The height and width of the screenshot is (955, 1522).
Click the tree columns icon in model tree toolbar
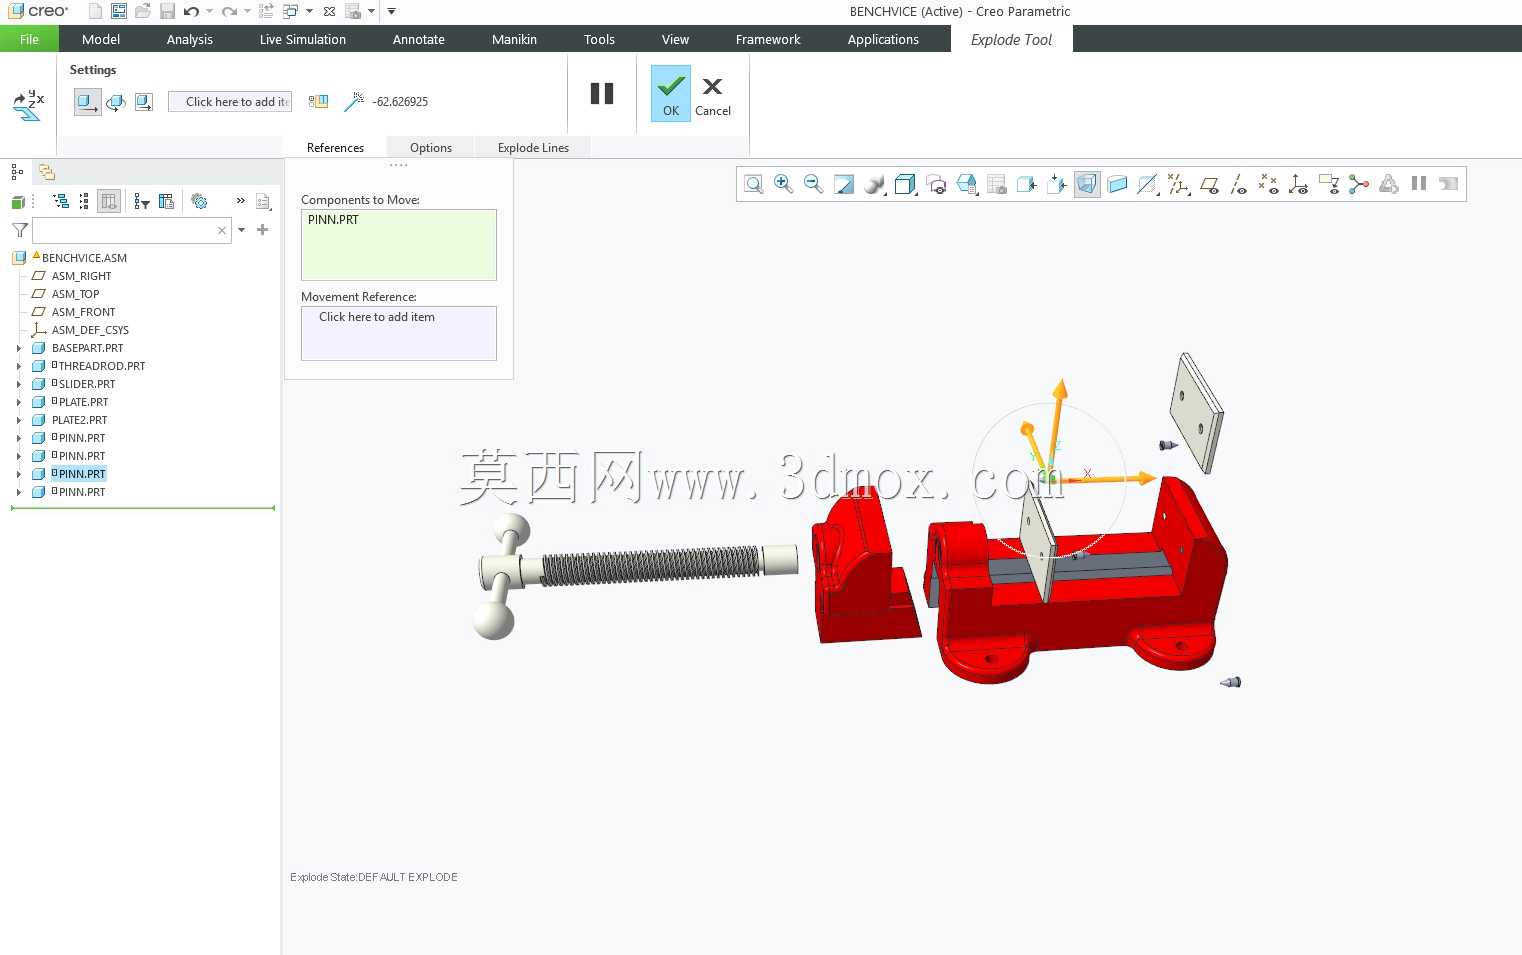(x=167, y=202)
